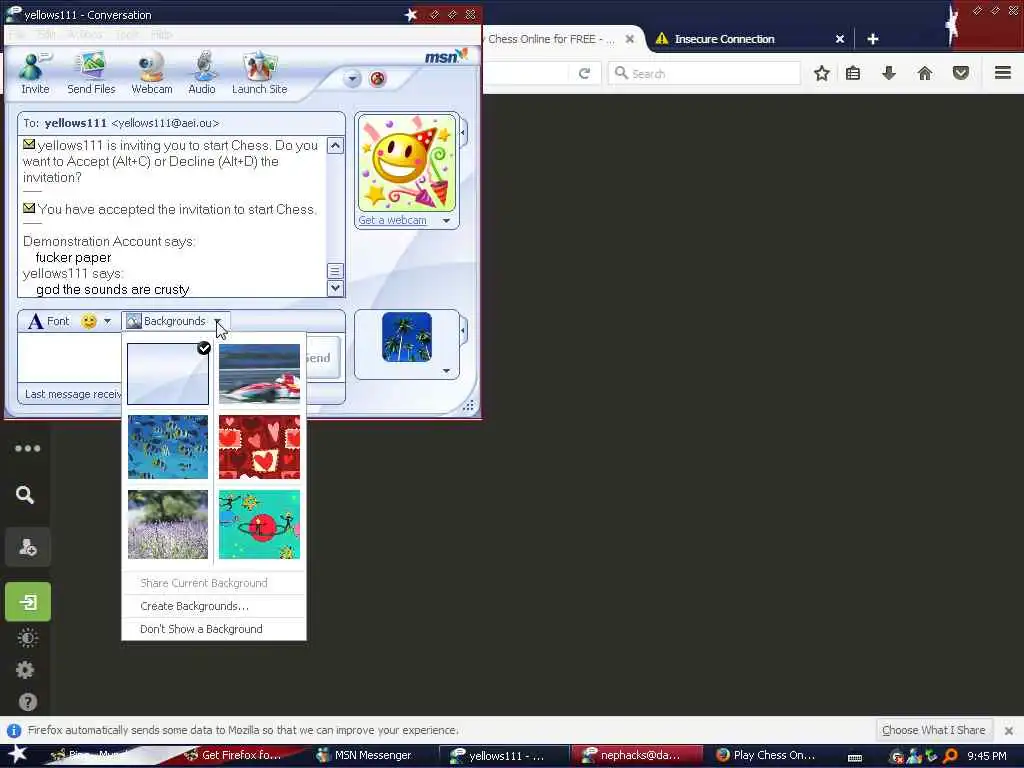Start Webcam from conversation toolbar
This screenshot has height=768, width=1024.
click(x=152, y=73)
